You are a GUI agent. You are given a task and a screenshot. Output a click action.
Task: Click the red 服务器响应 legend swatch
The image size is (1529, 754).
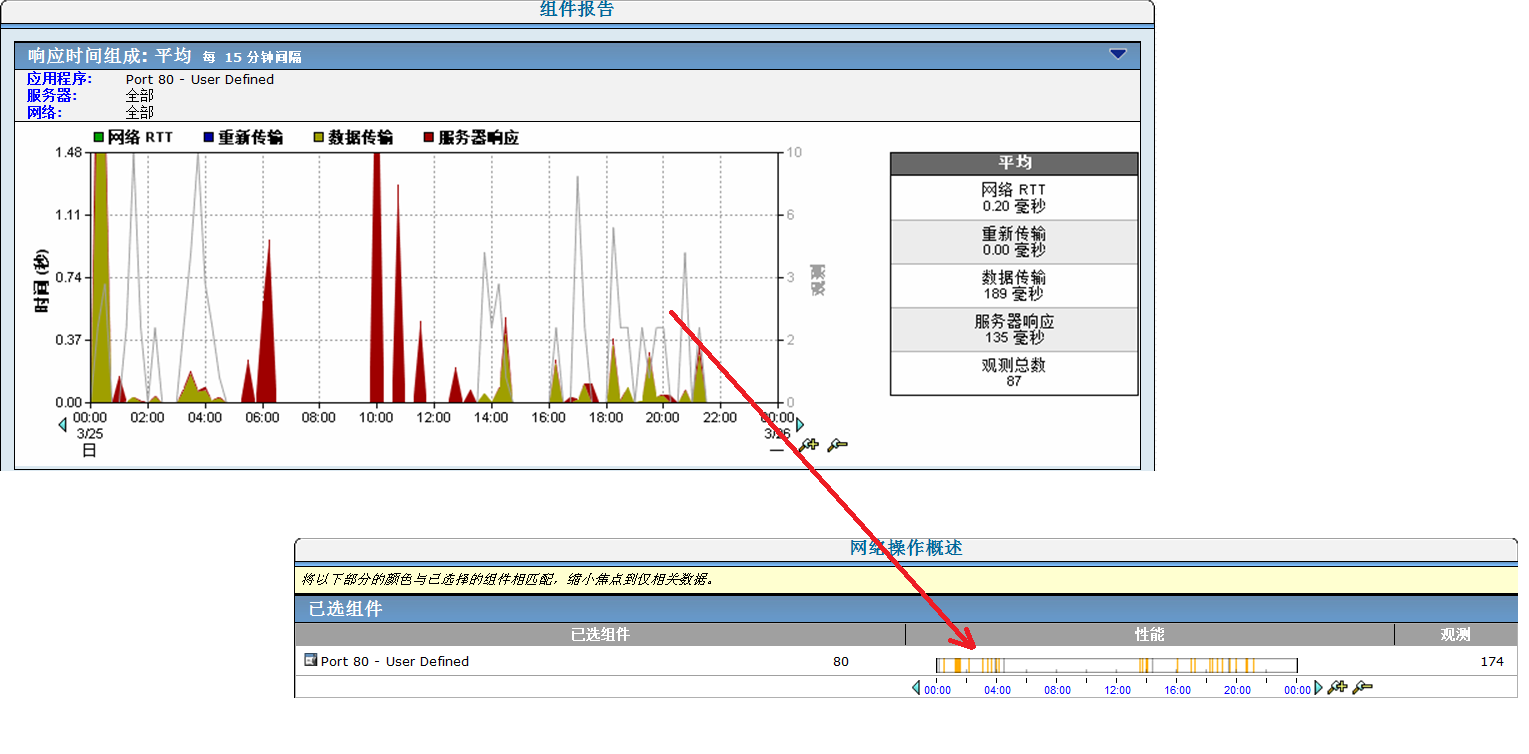429,137
